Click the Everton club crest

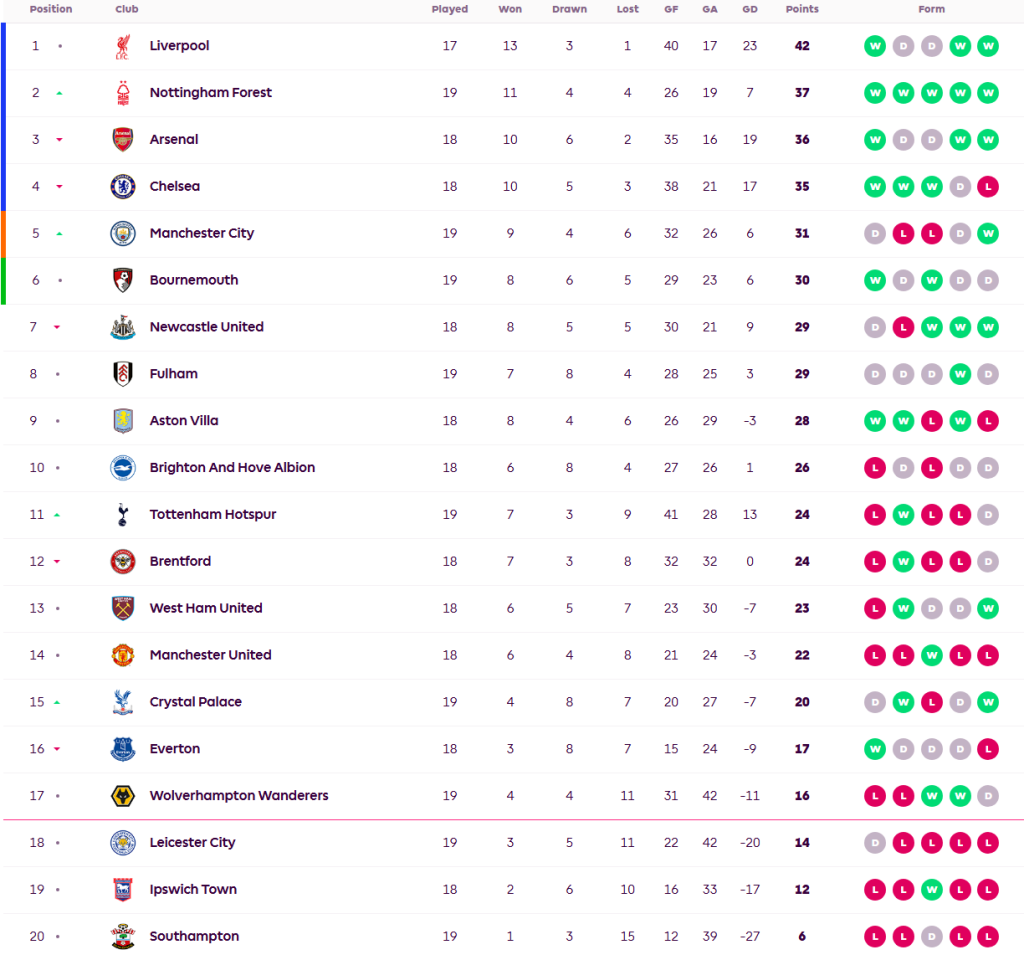[x=122, y=749]
